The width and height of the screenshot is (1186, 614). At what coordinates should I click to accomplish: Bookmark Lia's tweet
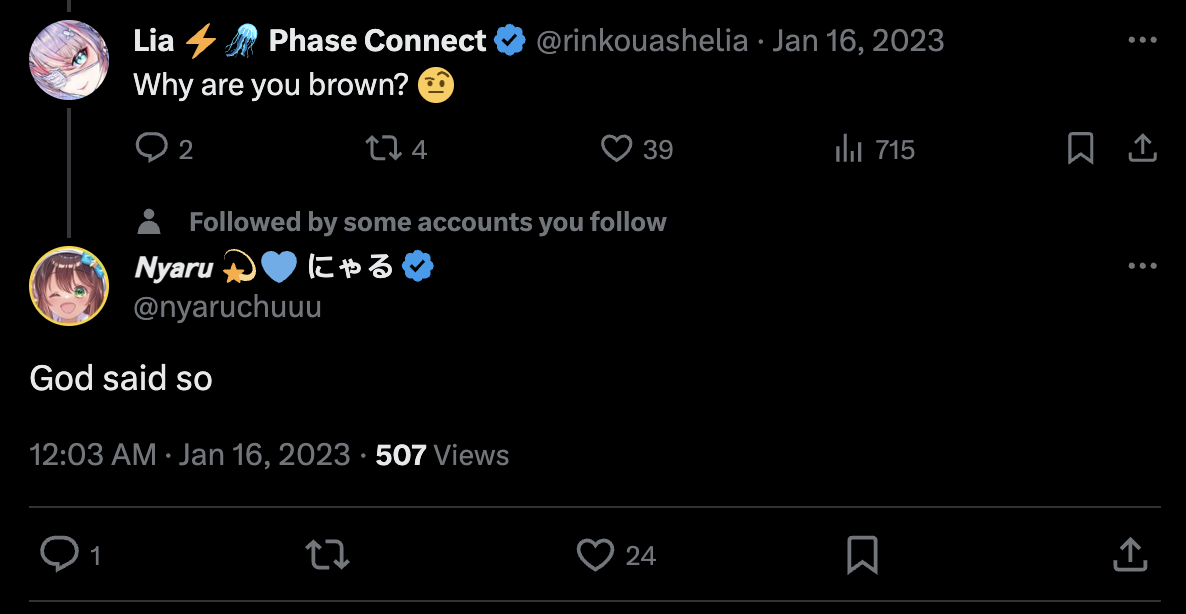1080,149
